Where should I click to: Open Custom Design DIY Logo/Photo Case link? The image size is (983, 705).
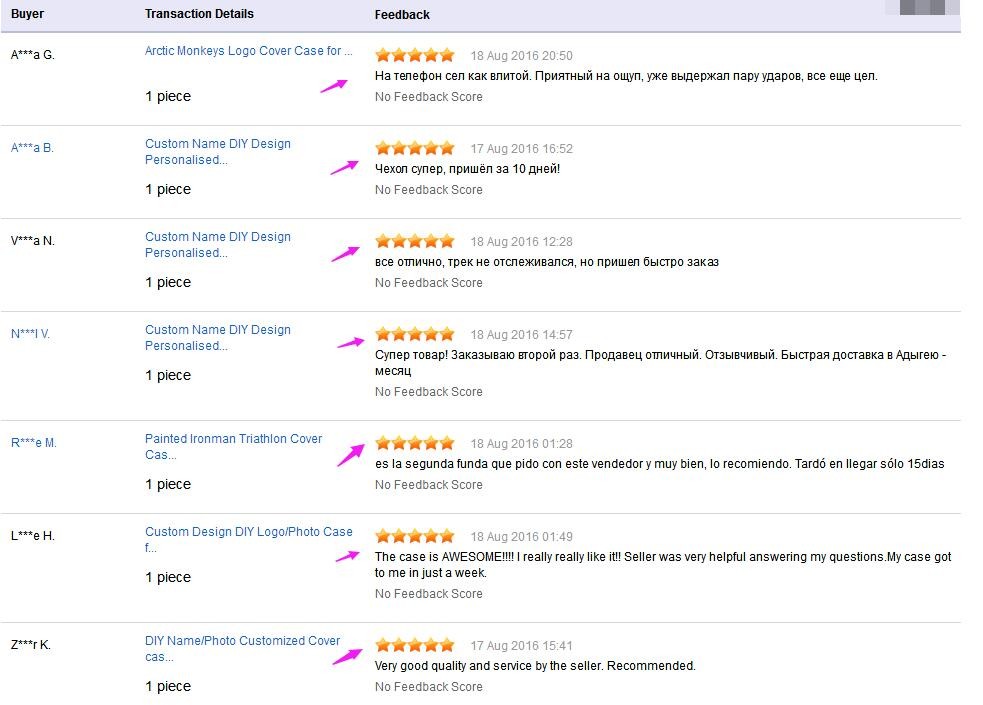(248, 532)
